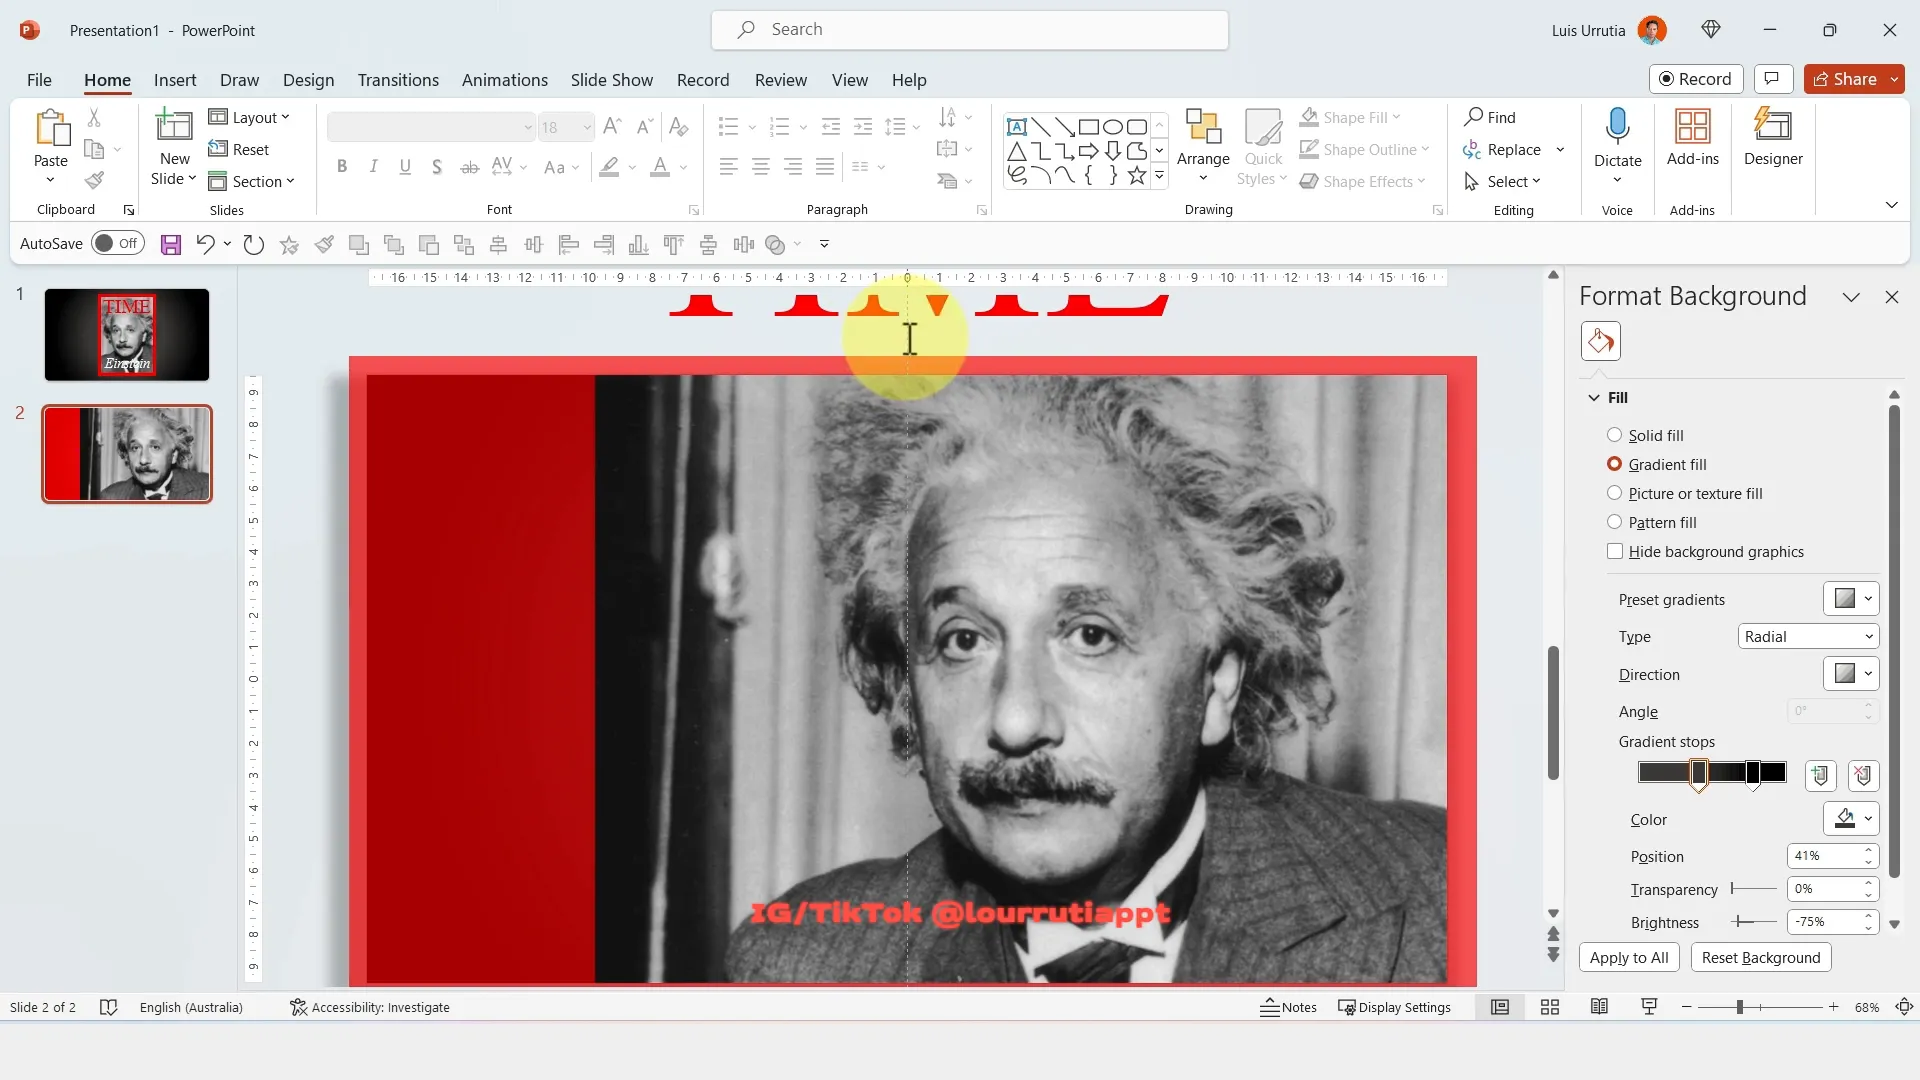Click Apply to All button
This screenshot has width=1920, height=1080.
click(1629, 957)
